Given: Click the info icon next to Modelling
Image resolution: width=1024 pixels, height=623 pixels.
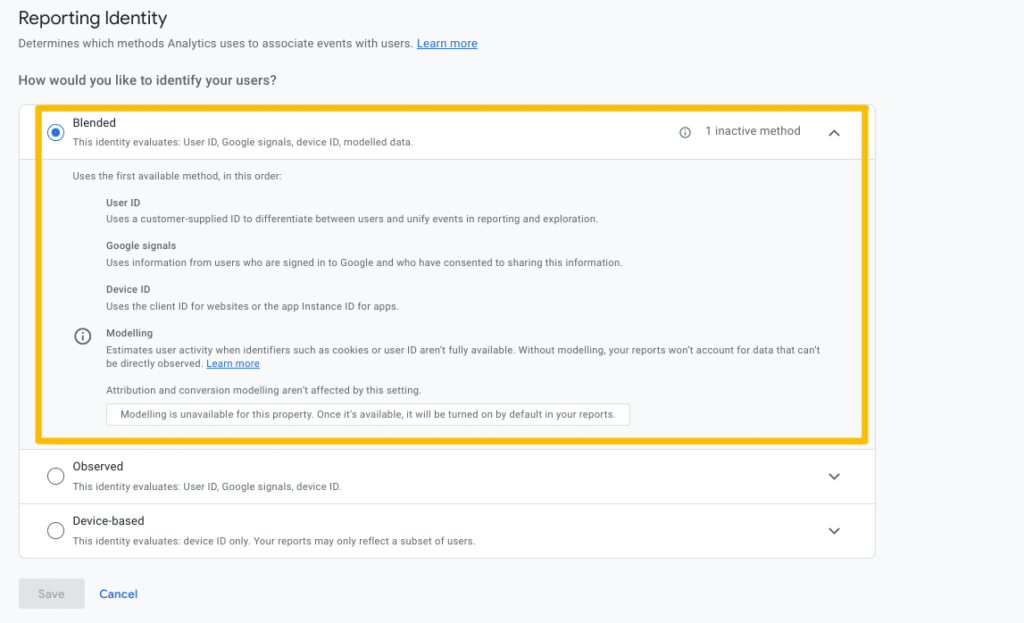Looking at the screenshot, I should pyautogui.click(x=83, y=337).
